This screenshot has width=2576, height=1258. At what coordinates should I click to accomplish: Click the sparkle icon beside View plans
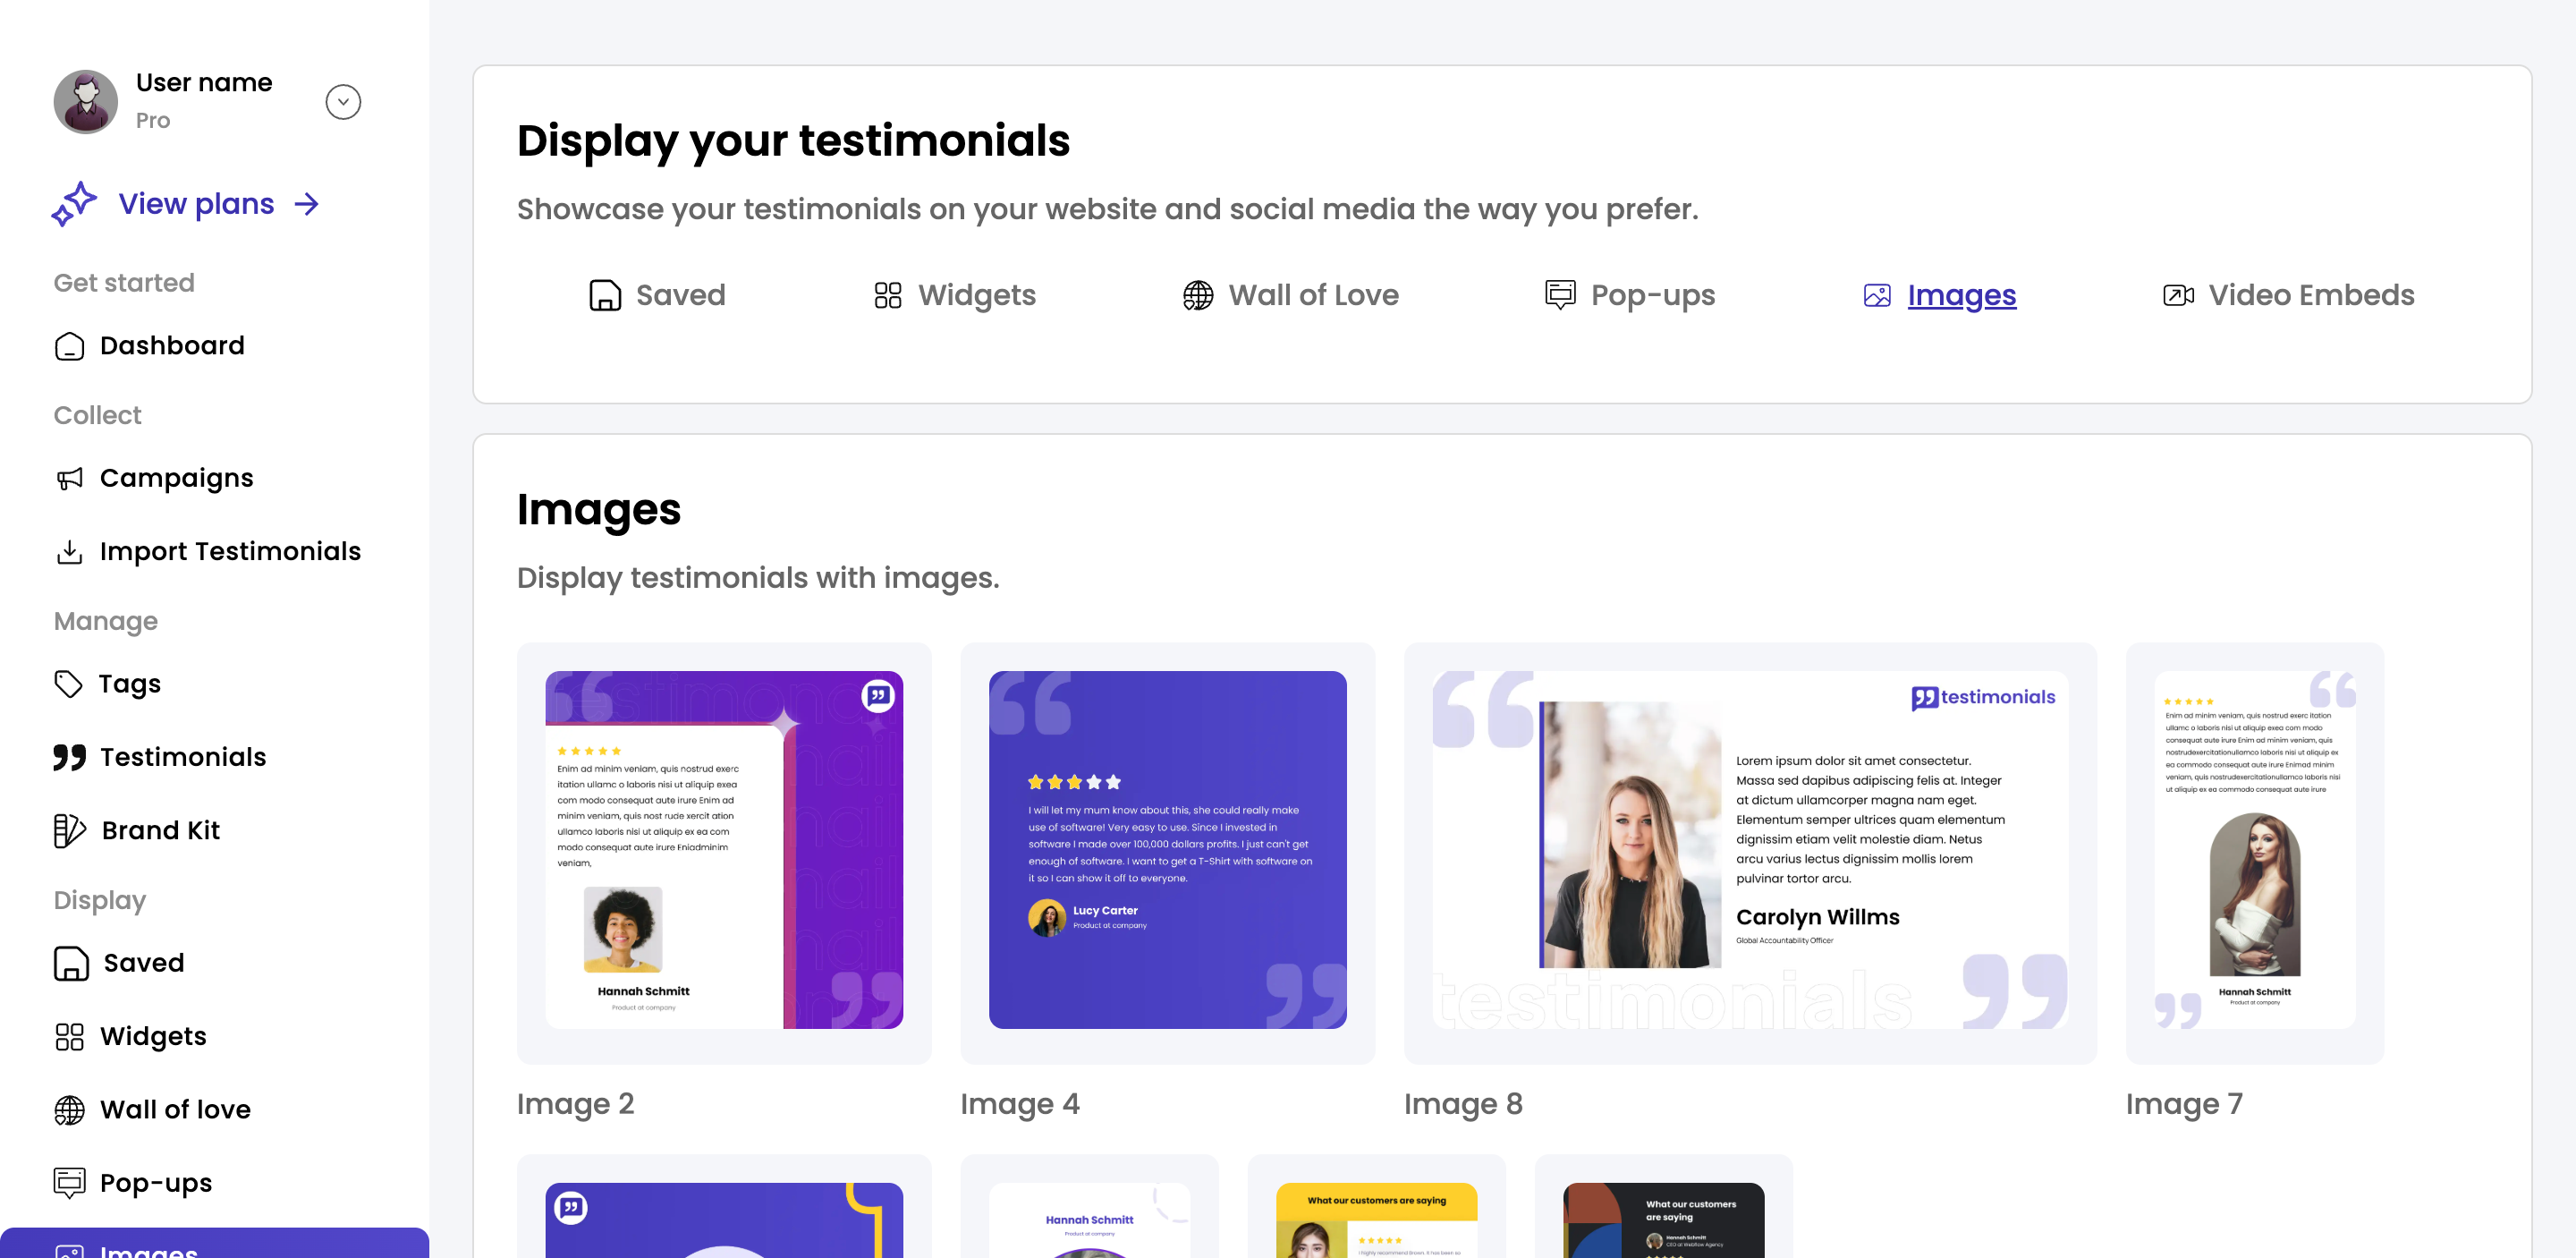(74, 204)
